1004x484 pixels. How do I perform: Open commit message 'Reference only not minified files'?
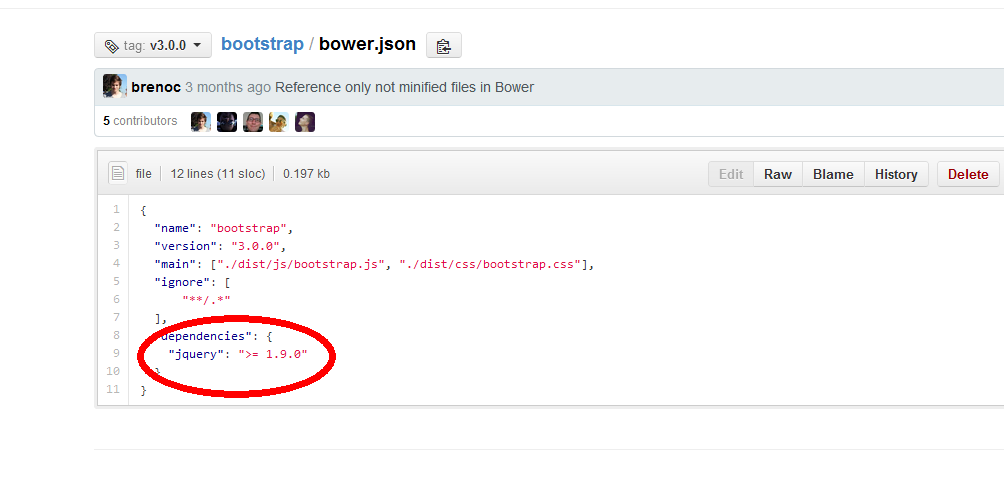click(x=404, y=87)
